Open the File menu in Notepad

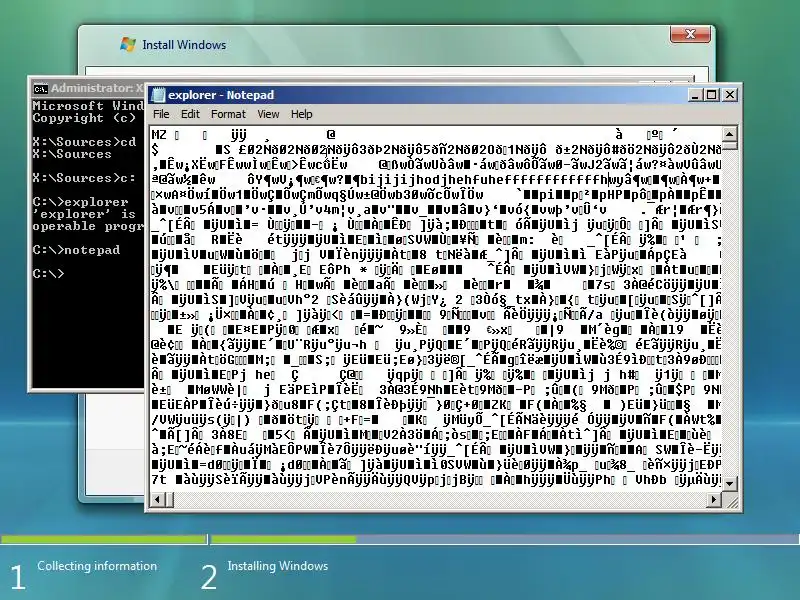point(161,114)
